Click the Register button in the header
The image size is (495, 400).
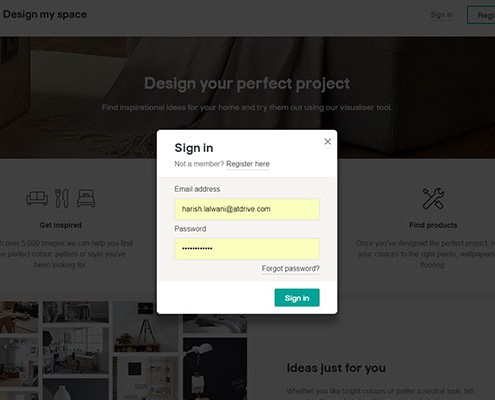coord(481,15)
